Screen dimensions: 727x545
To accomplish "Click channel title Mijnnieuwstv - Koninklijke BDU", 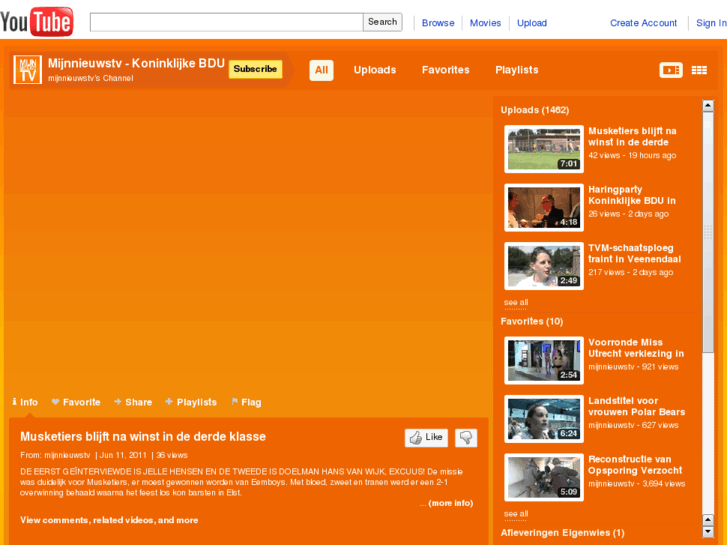I will (136, 64).
